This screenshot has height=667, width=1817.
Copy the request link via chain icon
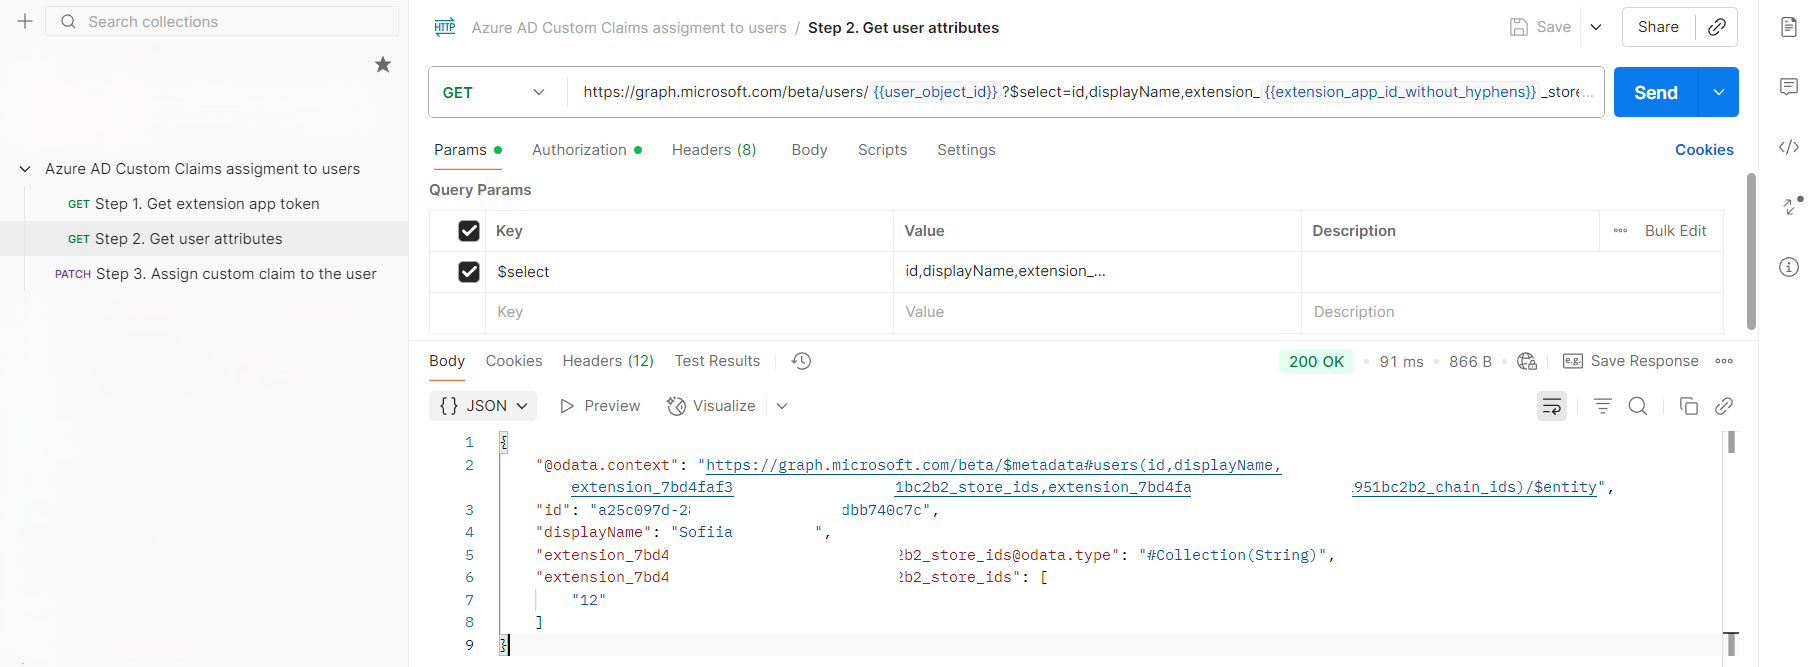(1717, 27)
